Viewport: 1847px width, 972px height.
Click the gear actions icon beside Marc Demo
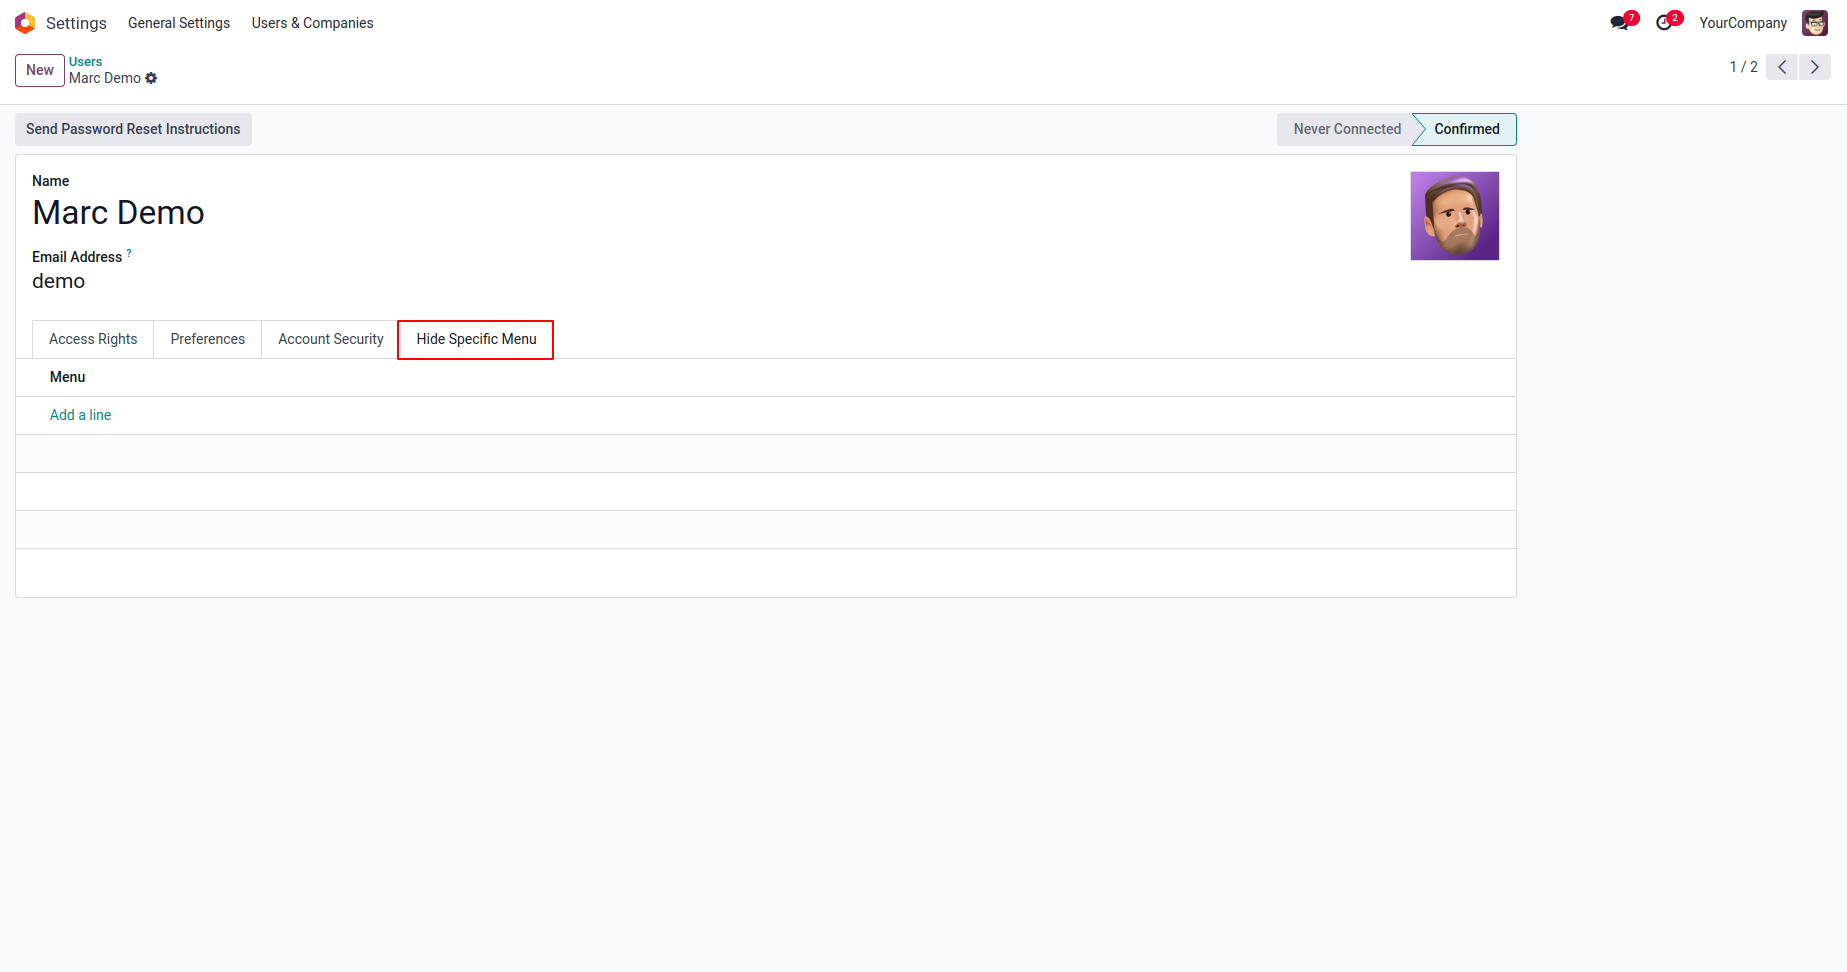coord(152,78)
